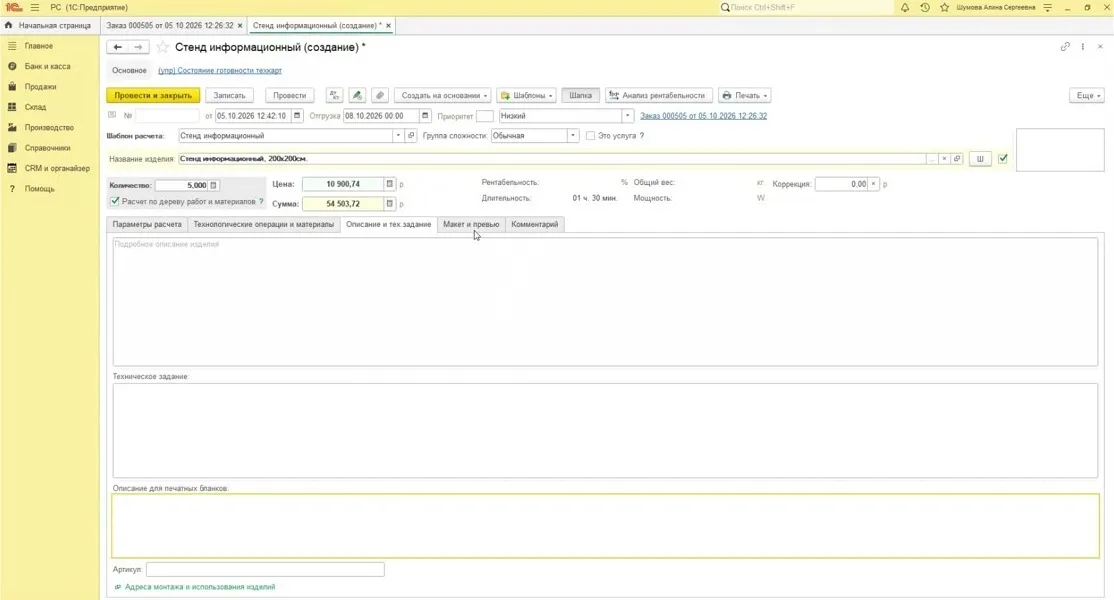The image size is (1114, 600).
Task: Switch to Параметры расчета tab
Action: pos(147,224)
